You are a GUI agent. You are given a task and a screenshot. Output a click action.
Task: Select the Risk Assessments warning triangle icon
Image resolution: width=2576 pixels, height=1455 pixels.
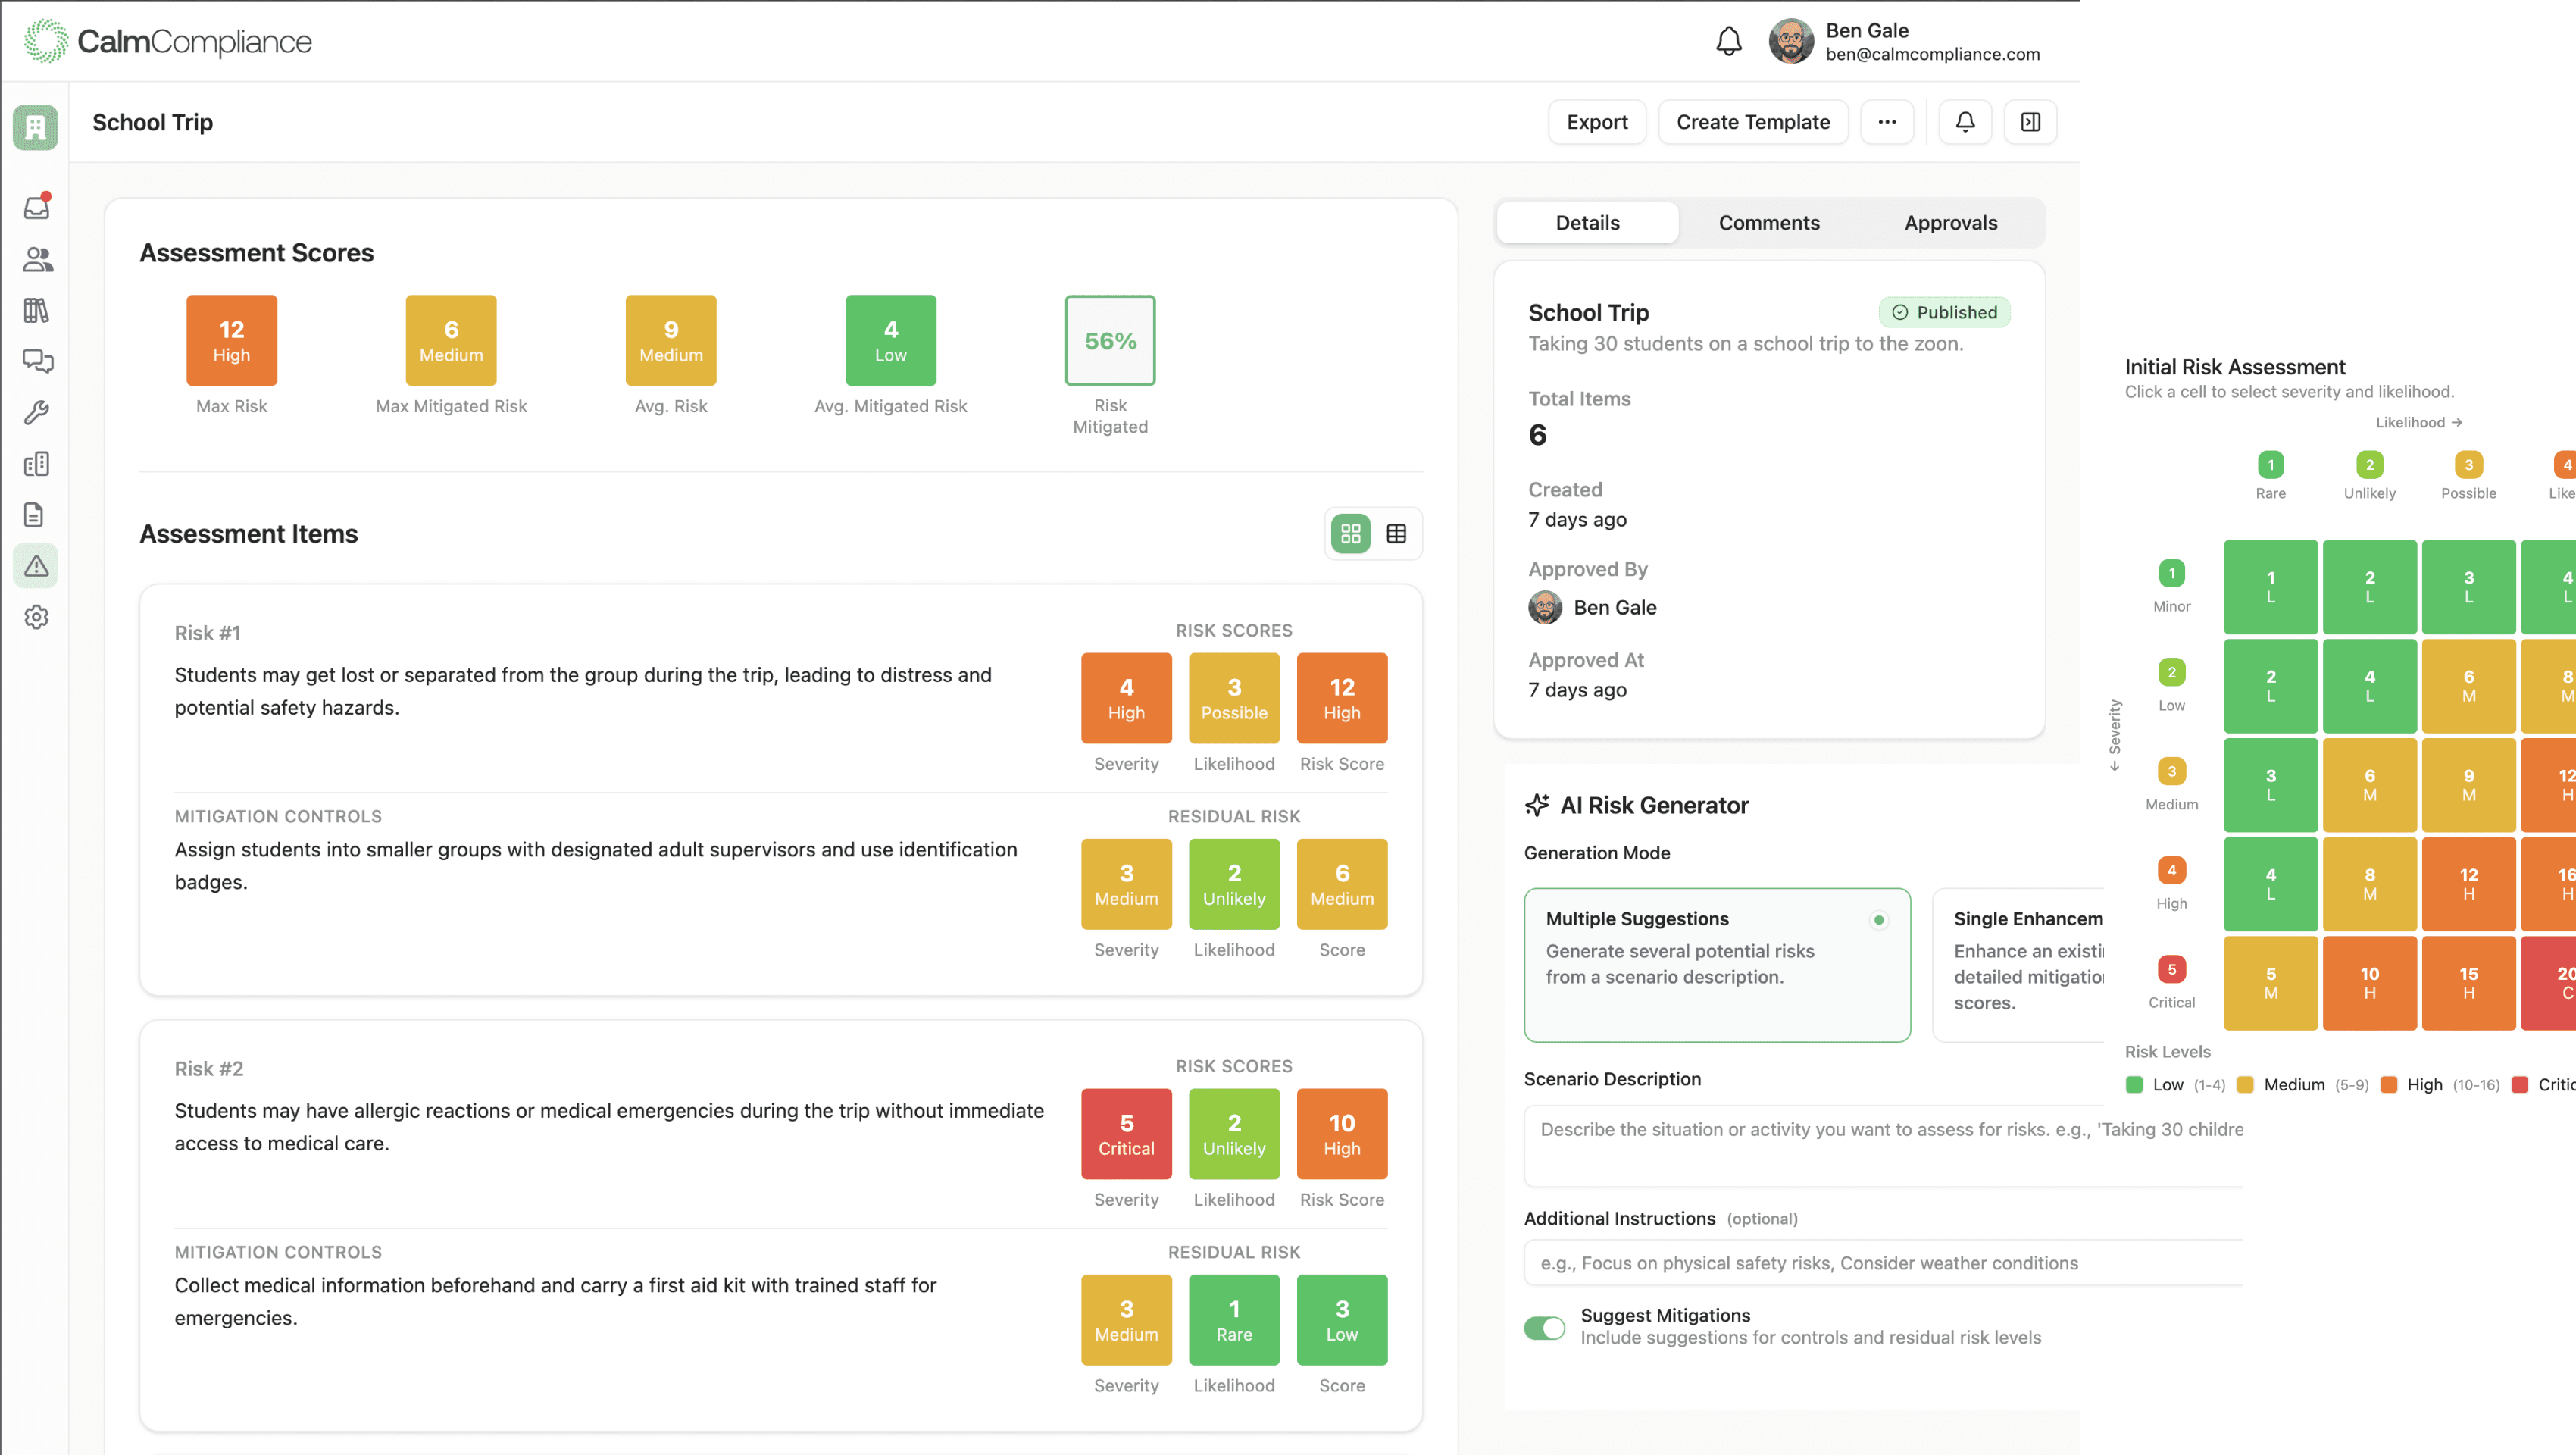coord(37,566)
